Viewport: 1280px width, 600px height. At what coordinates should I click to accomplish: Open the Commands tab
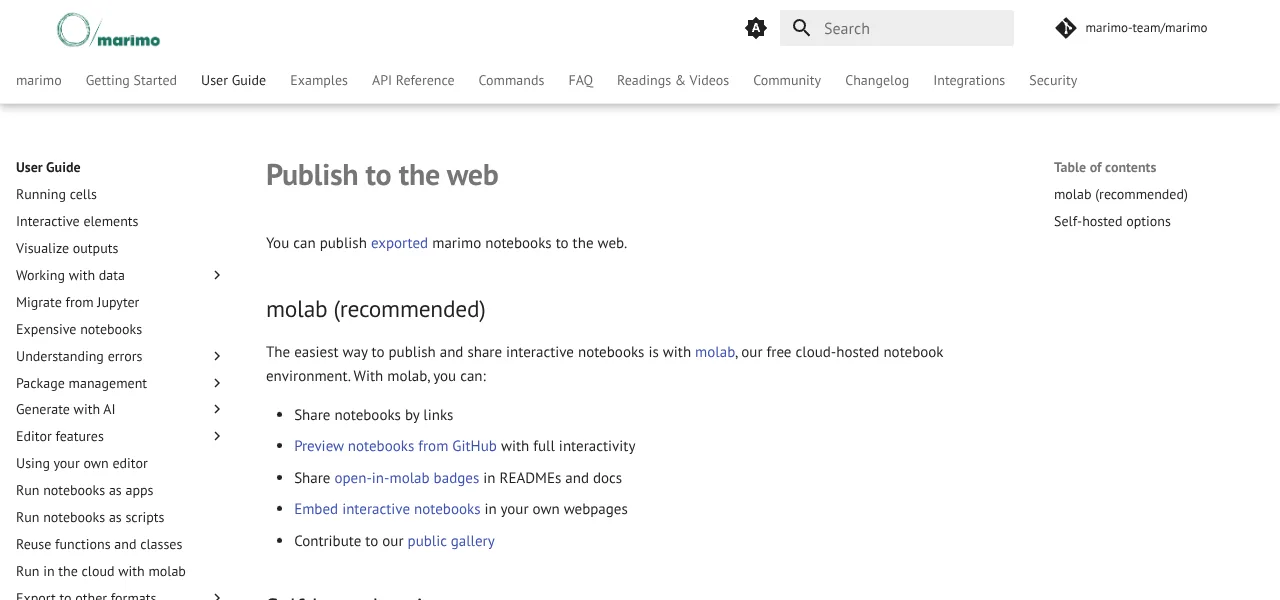tap(511, 80)
